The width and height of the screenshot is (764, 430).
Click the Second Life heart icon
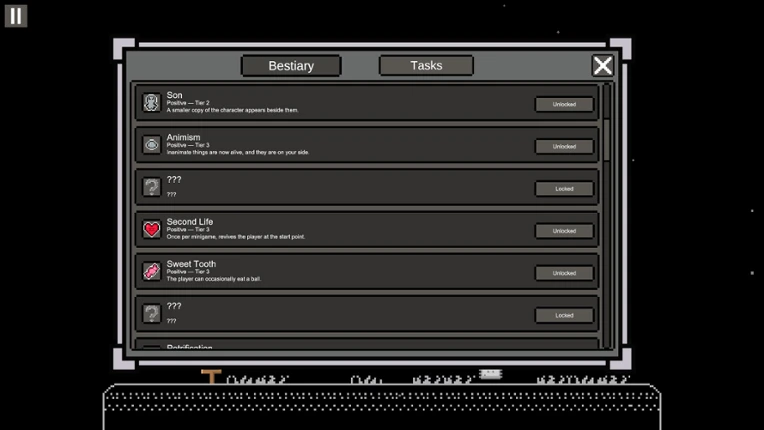click(152, 229)
